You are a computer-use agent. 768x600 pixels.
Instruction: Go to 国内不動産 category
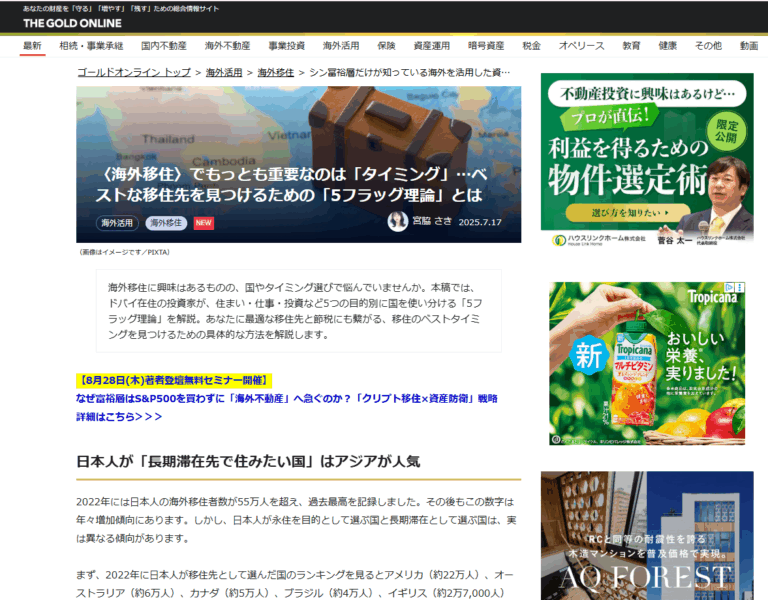pyautogui.click(x=164, y=46)
